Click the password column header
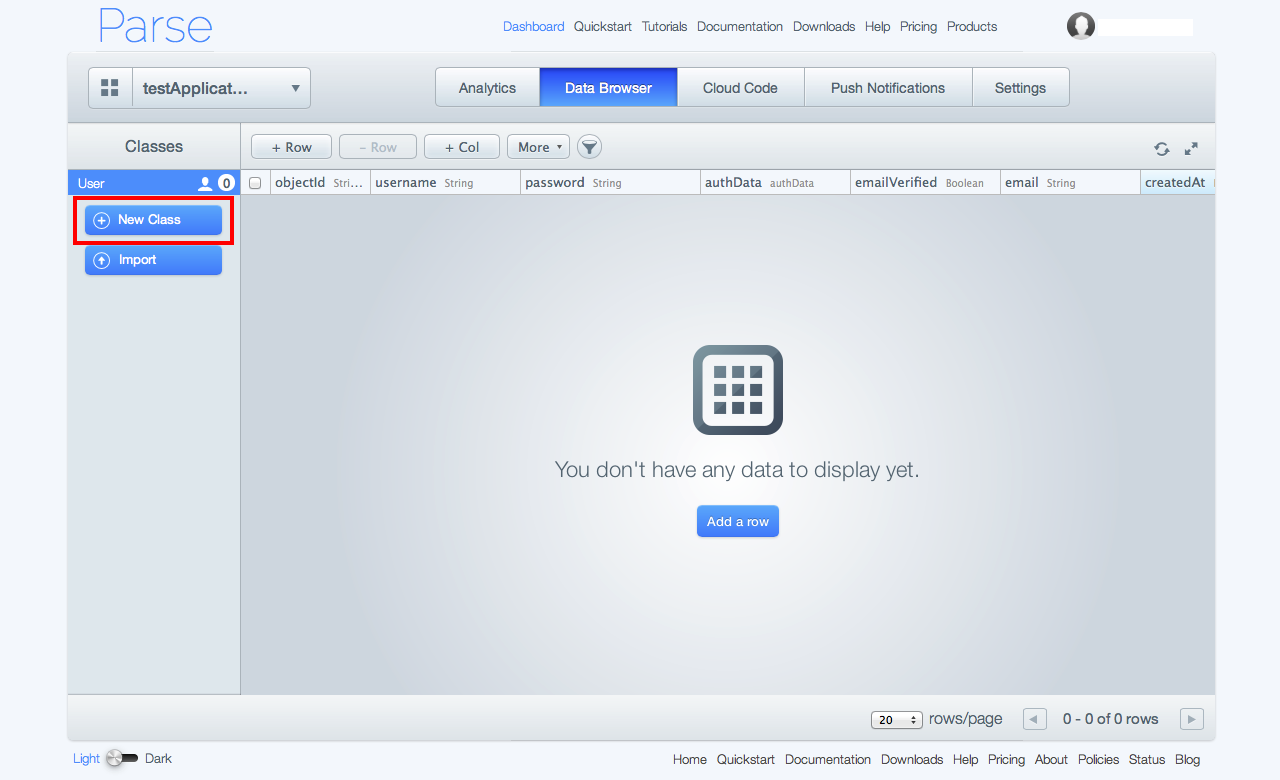This screenshot has height=780, width=1280. coord(610,183)
